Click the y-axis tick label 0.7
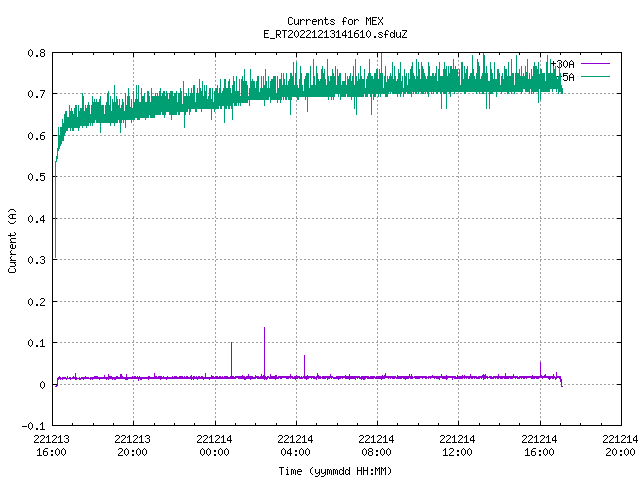This screenshot has height=480, width=640. 36,94
